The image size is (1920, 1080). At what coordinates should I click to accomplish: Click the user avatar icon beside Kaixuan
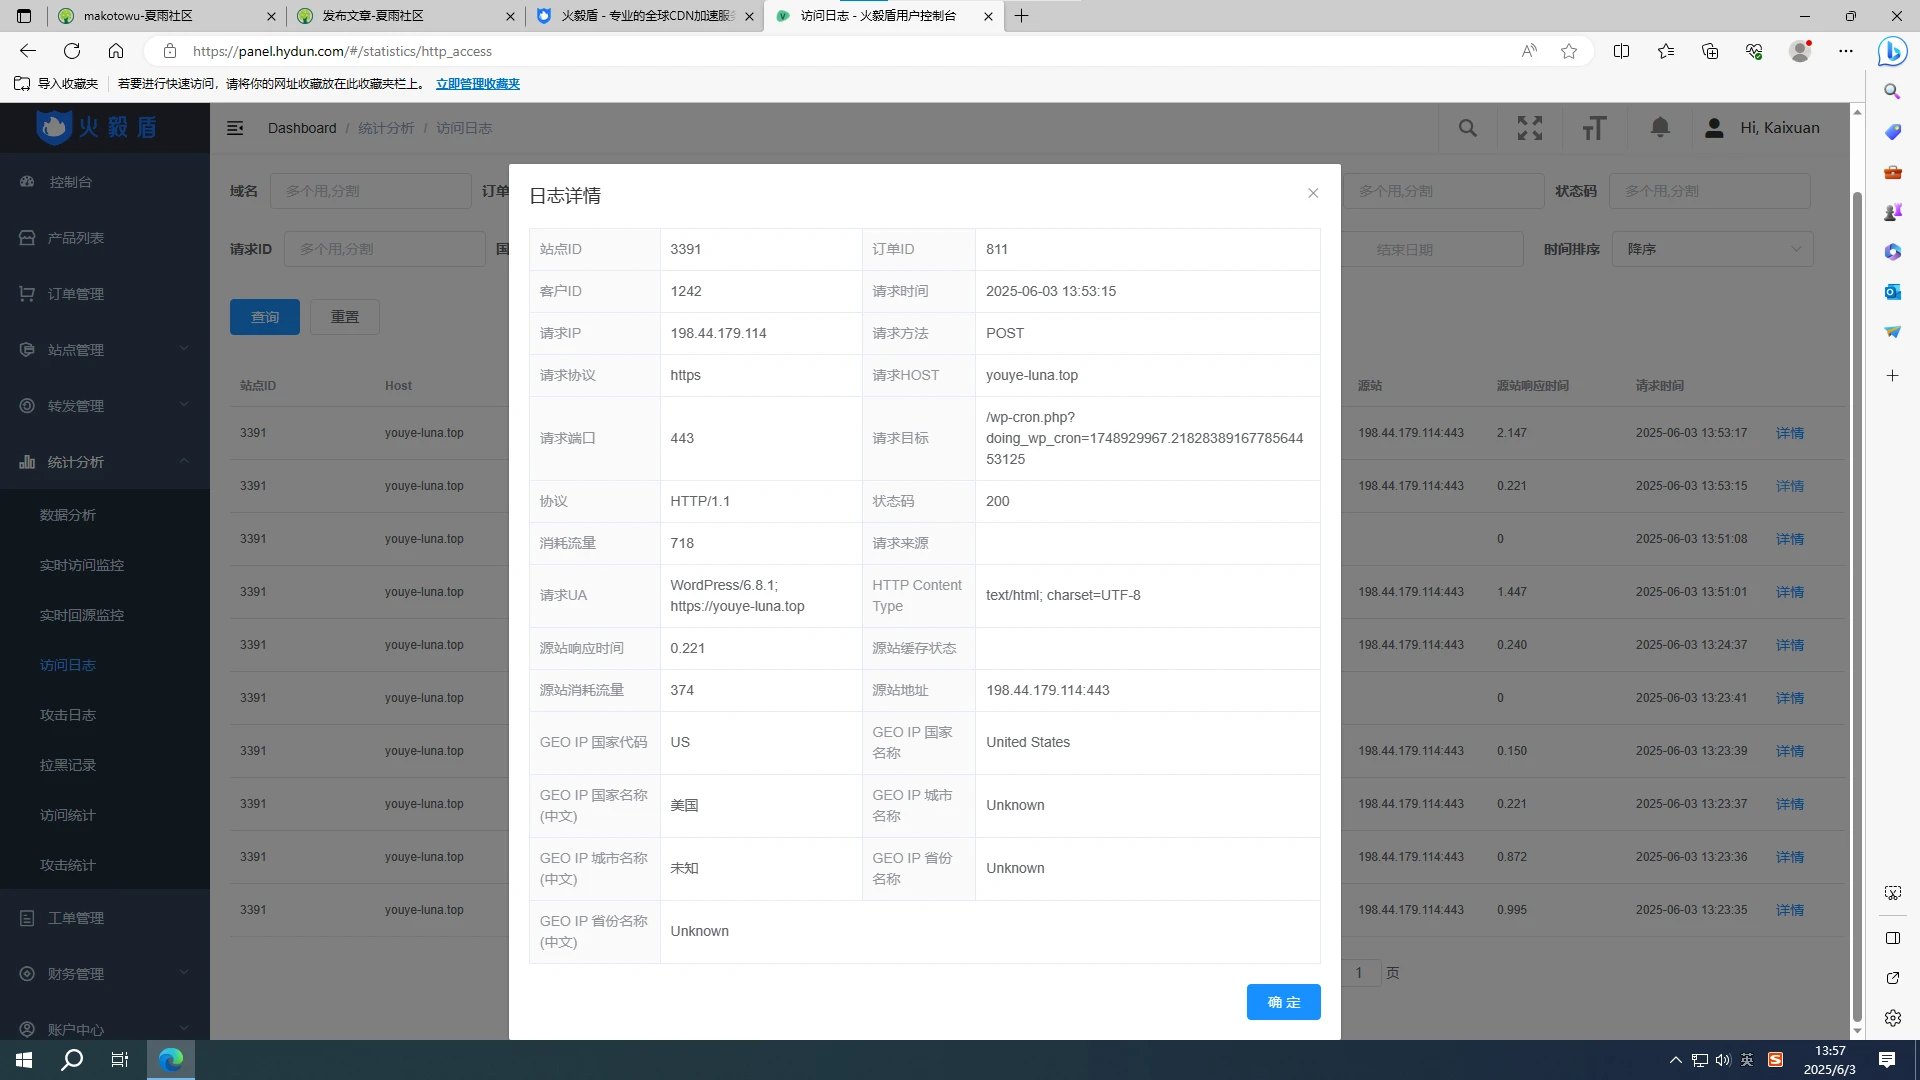click(1714, 128)
